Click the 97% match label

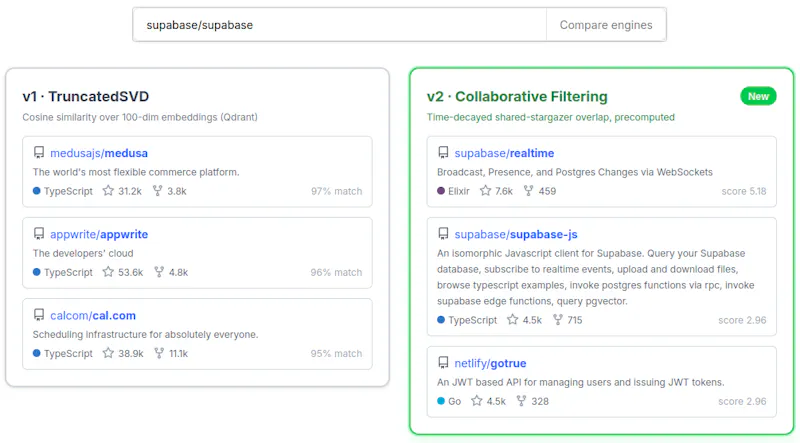pos(337,191)
